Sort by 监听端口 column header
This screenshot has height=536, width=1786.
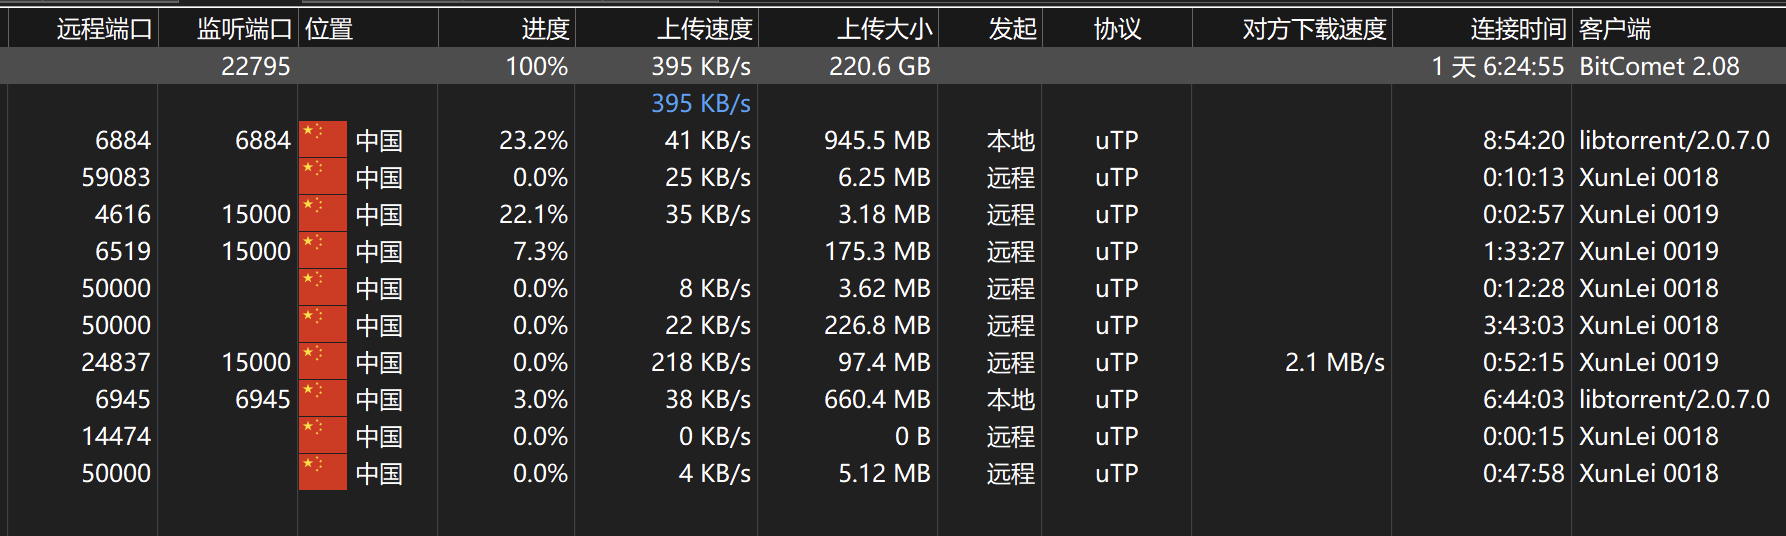tap(229, 29)
